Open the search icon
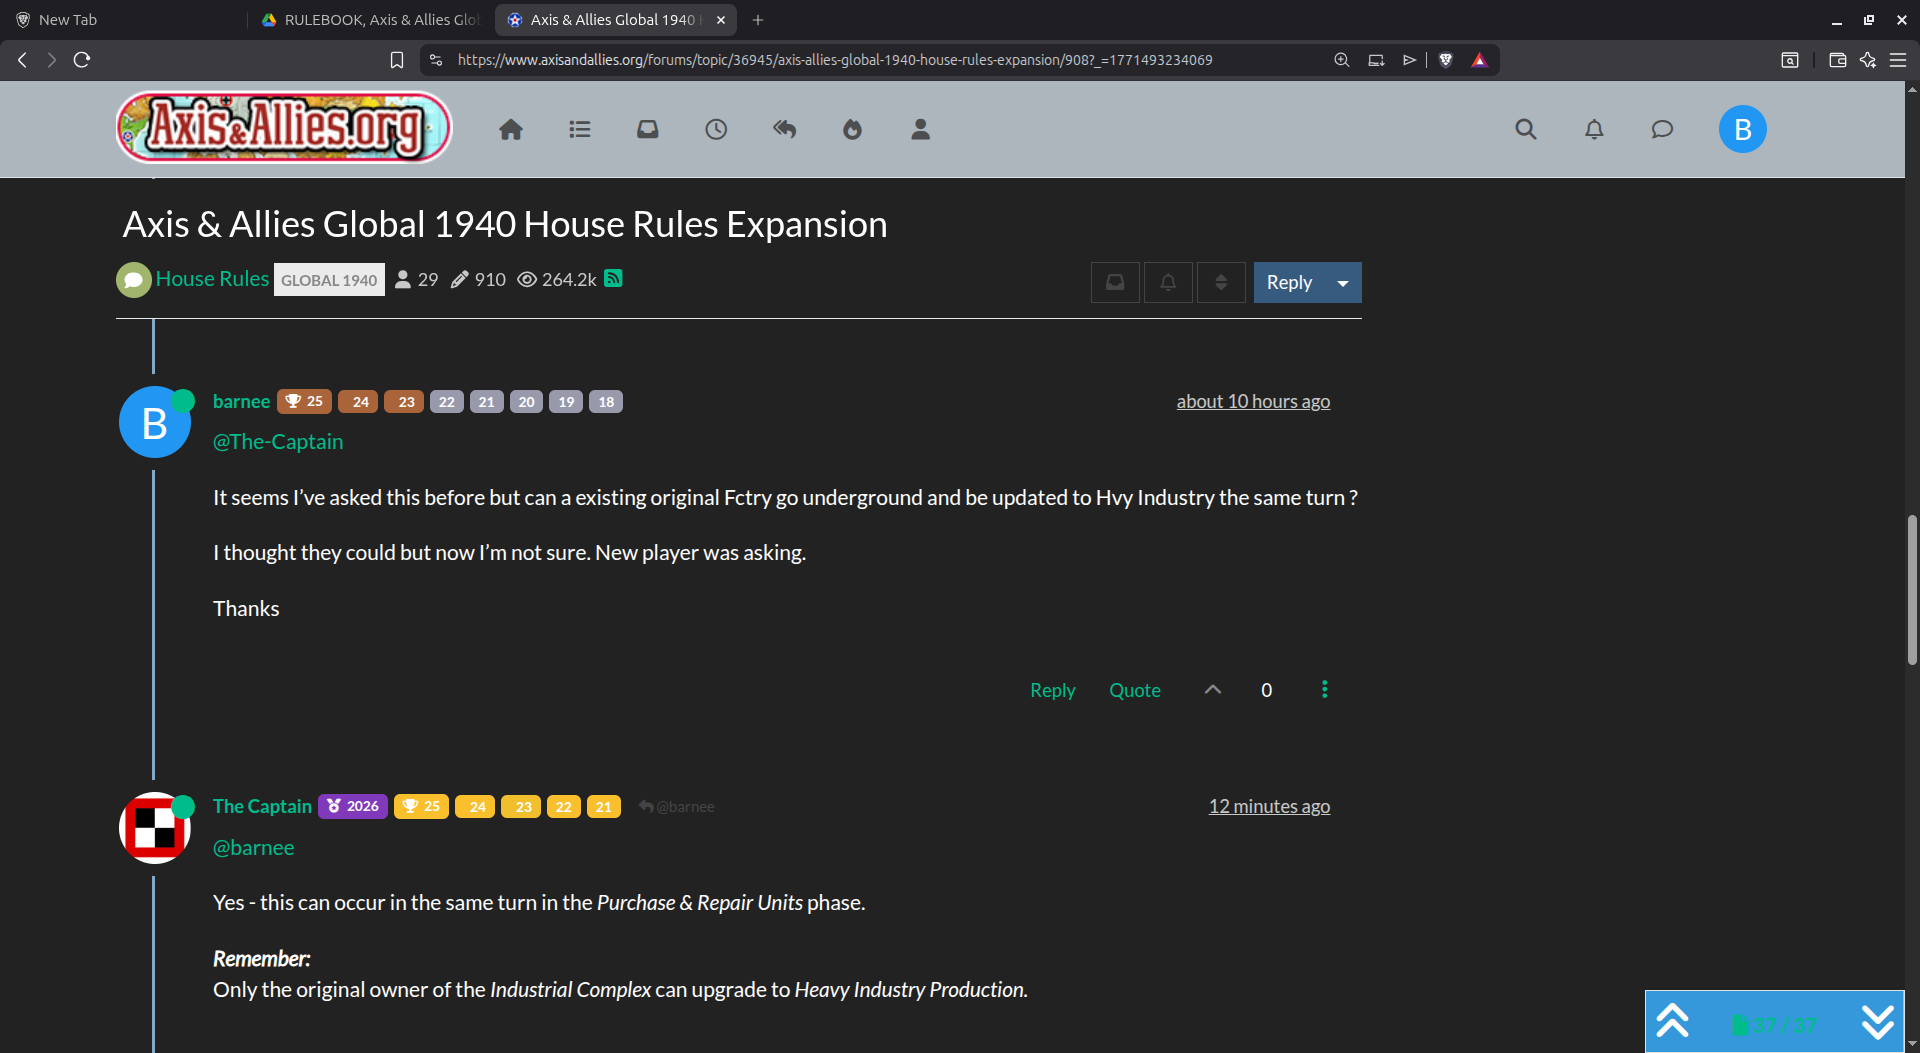1920x1053 pixels. click(x=1525, y=129)
